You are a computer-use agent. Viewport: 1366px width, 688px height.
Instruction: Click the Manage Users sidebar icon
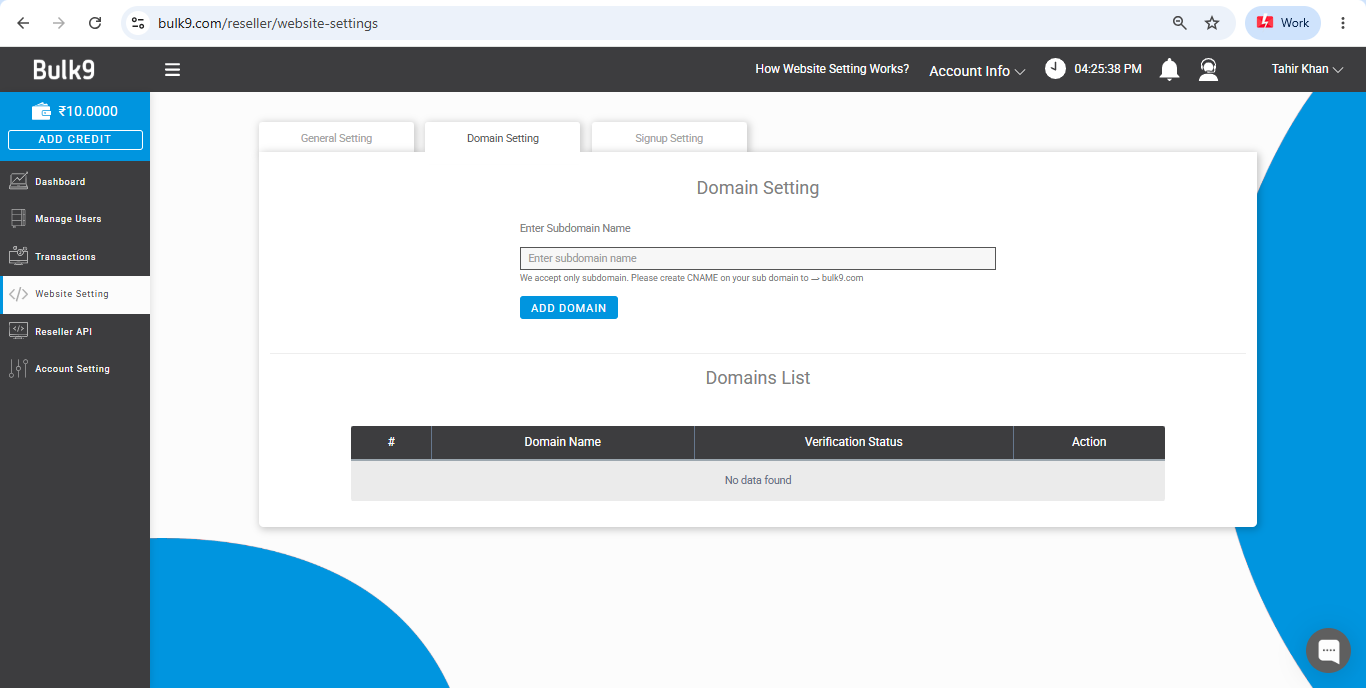pos(18,218)
